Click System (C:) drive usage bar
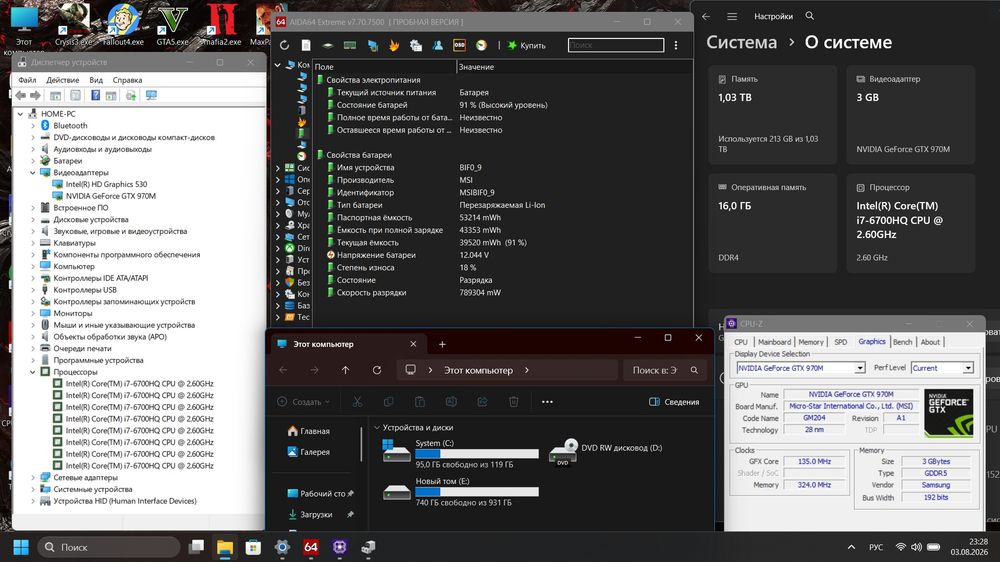The image size is (1000, 562). 476,454
